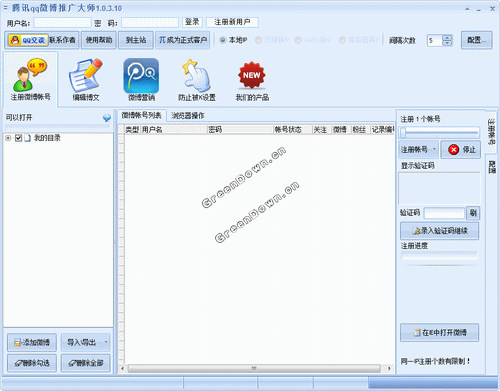Screen dimensions: 500x391
Task: Switch to the 浏览器操作 tab
Action: (188, 116)
